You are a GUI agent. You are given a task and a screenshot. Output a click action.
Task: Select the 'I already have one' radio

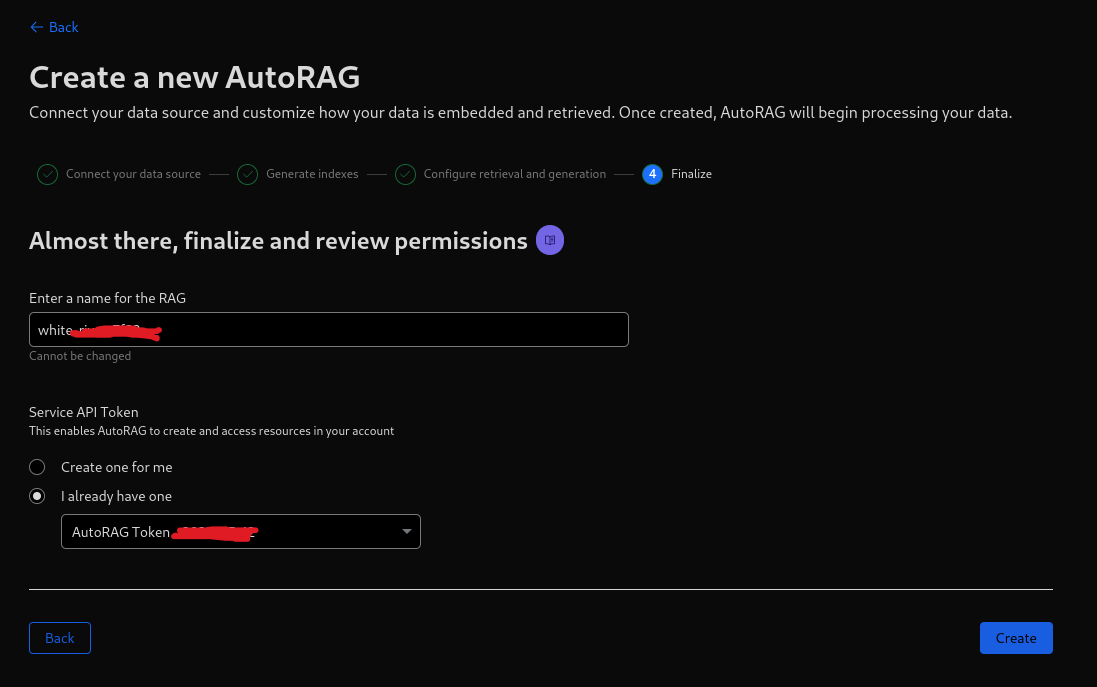(x=37, y=496)
